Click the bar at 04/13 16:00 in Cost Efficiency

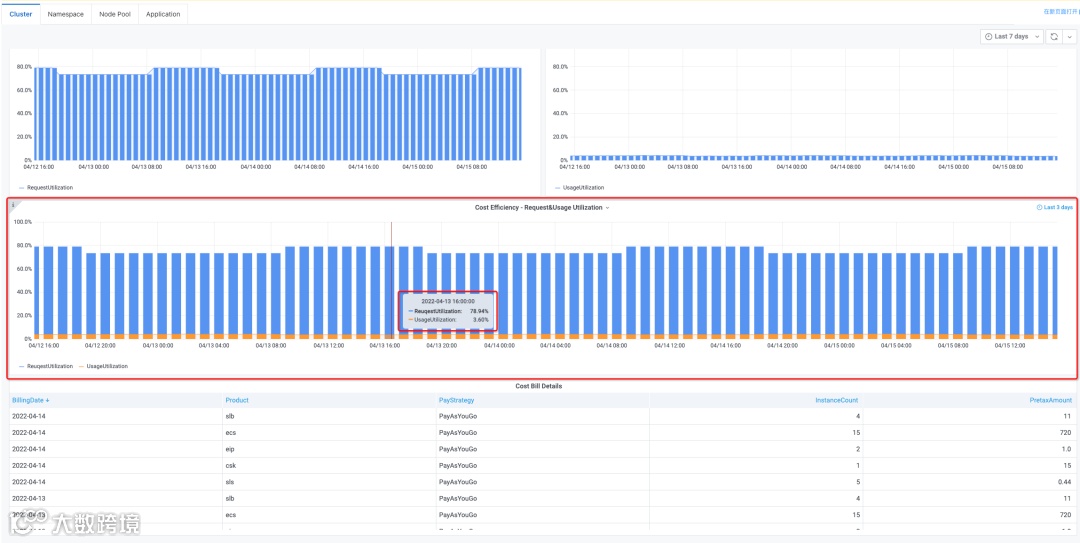pyautogui.click(x=390, y=292)
